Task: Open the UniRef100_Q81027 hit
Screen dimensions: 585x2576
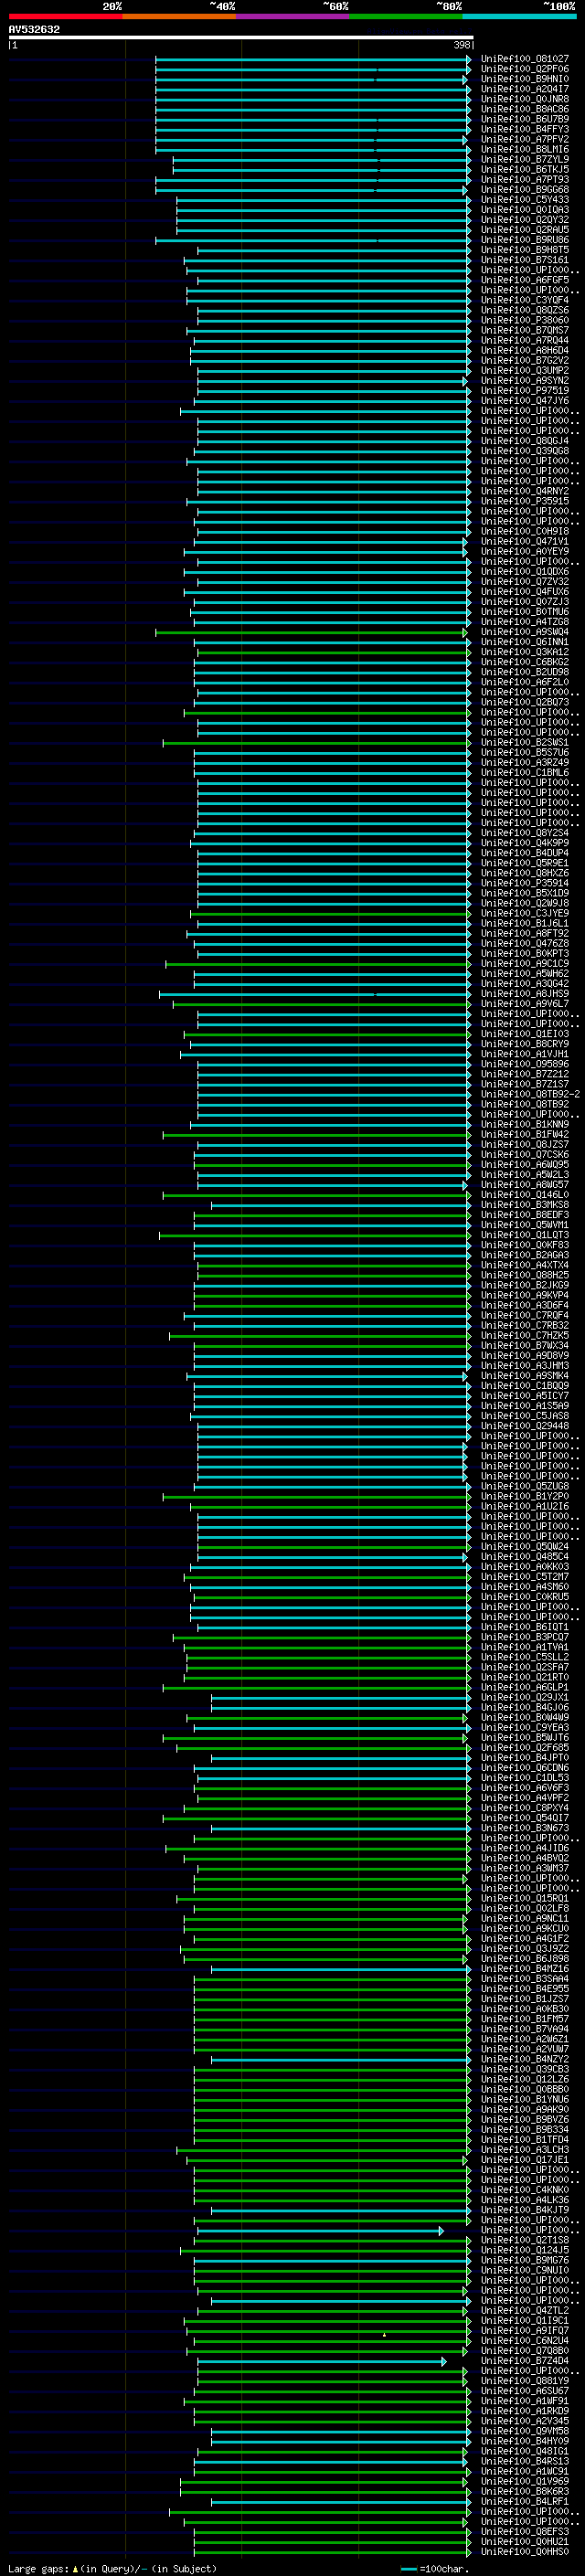Action: [x=525, y=59]
